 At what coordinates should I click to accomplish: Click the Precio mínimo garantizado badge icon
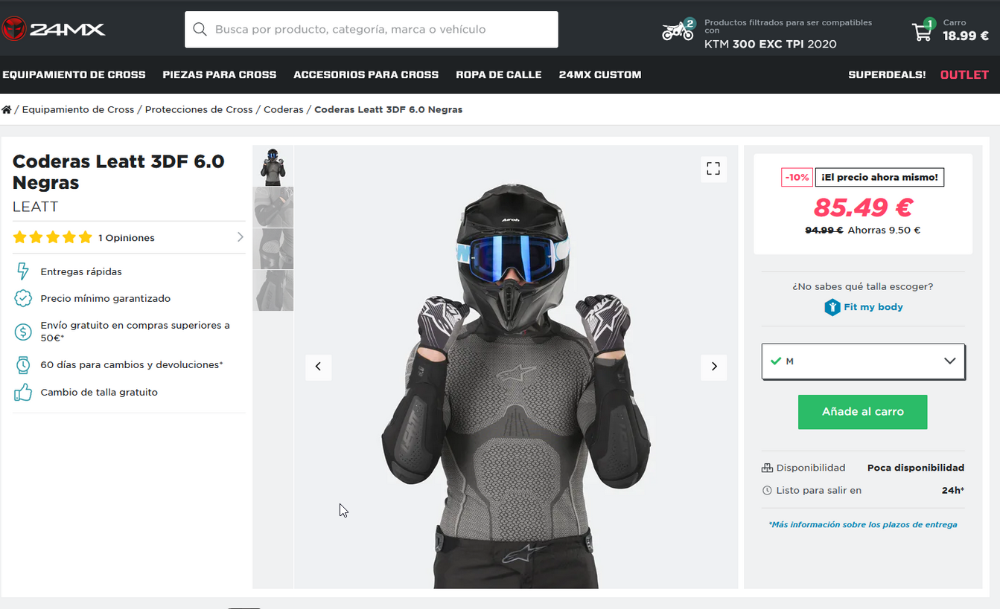point(23,298)
